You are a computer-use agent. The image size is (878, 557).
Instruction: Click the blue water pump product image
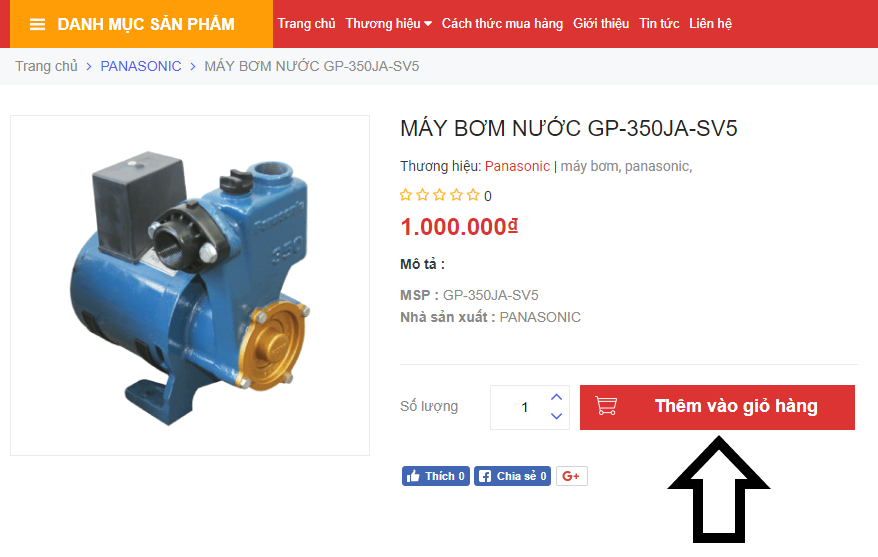coord(189,285)
